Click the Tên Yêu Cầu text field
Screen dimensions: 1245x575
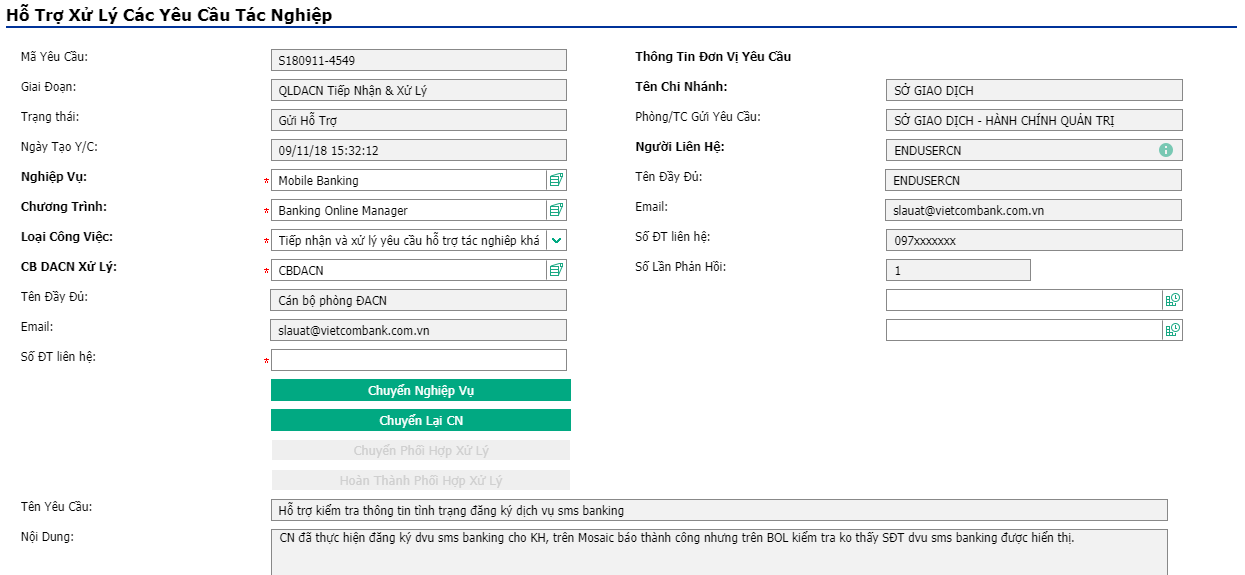[719, 510]
